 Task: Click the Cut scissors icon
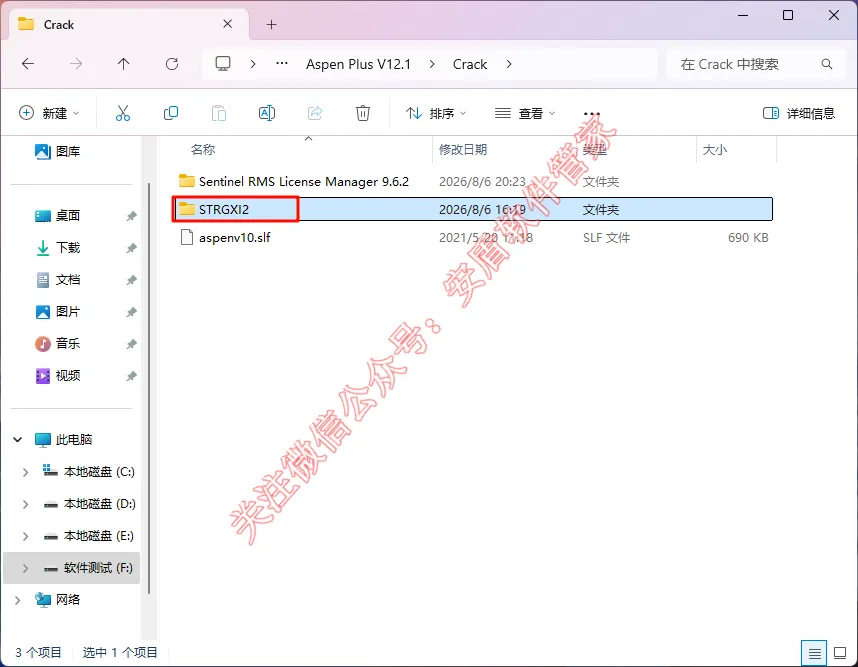click(x=123, y=113)
